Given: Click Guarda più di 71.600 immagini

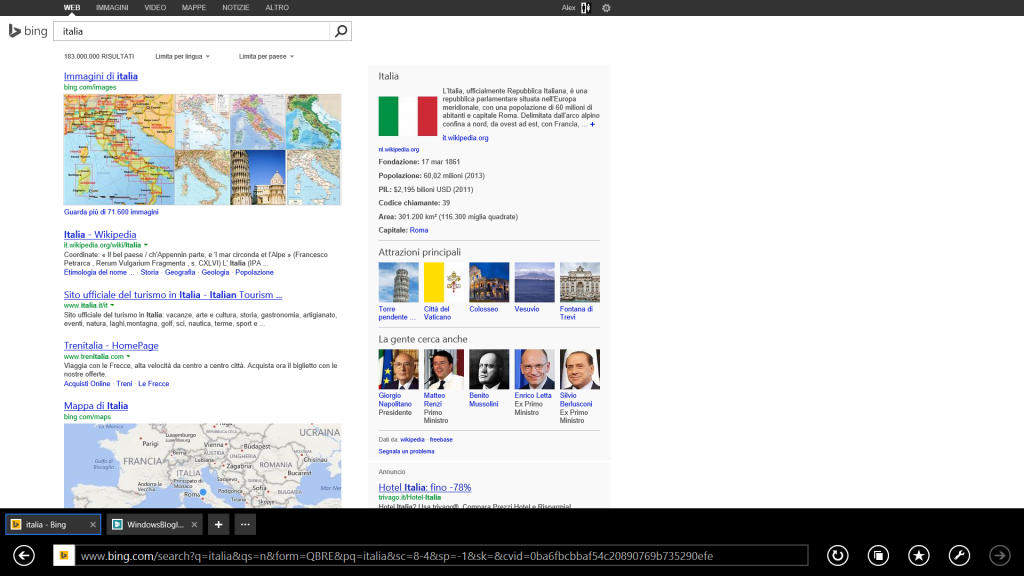Looking at the screenshot, I should click(113, 212).
